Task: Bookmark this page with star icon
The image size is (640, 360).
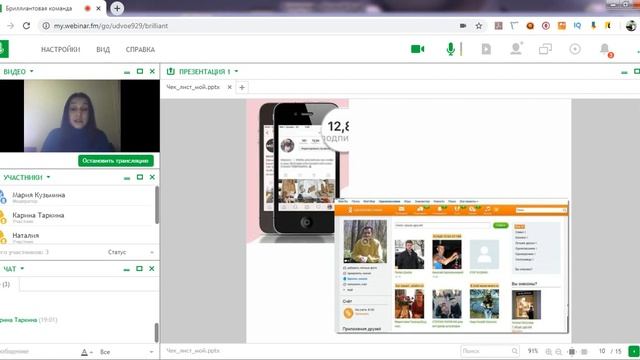Action: click(x=479, y=26)
